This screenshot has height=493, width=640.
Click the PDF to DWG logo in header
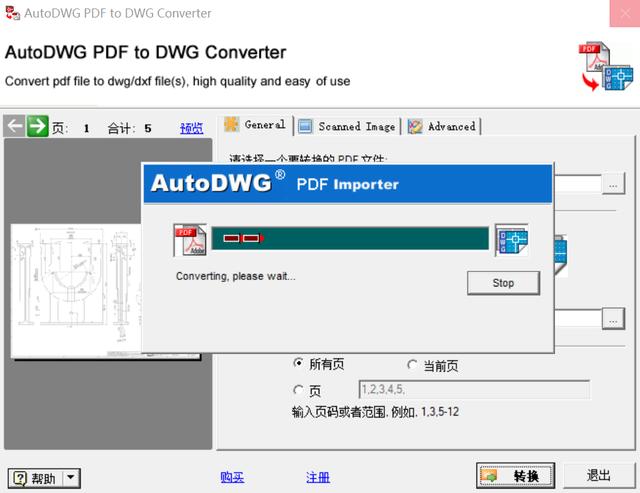coord(606,65)
